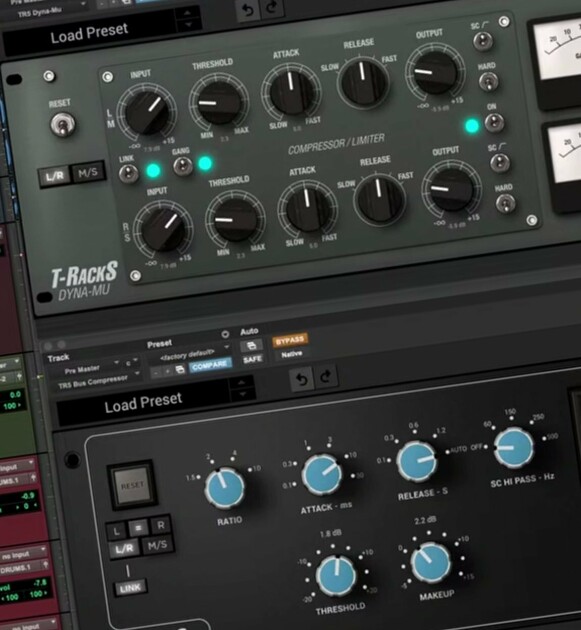Screen dimensions: 581x630
Task: Open the circular preset menu icon beside Preset
Action: coord(225,334)
